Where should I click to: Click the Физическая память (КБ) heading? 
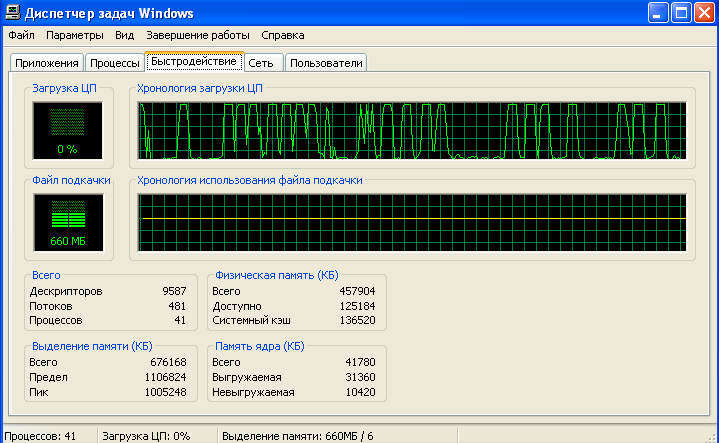[x=277, y=275]
